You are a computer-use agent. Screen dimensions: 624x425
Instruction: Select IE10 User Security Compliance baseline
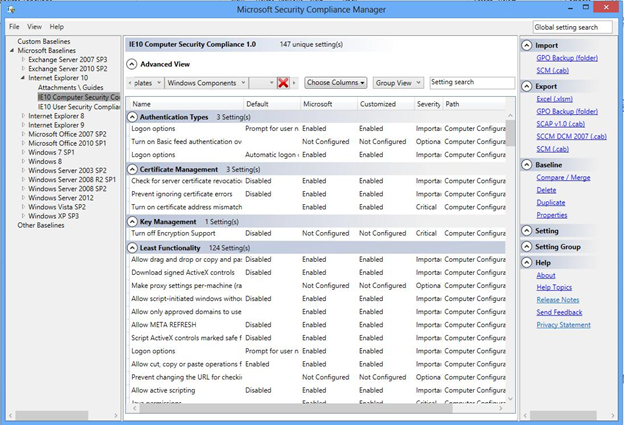pos(78,106)
